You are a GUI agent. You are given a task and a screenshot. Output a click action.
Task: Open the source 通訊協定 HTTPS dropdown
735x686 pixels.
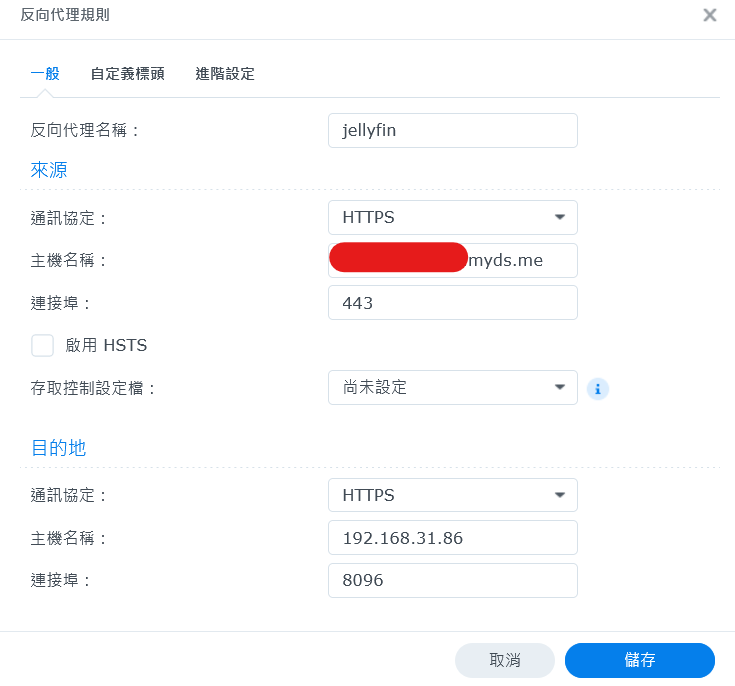[x=453, y=218]
